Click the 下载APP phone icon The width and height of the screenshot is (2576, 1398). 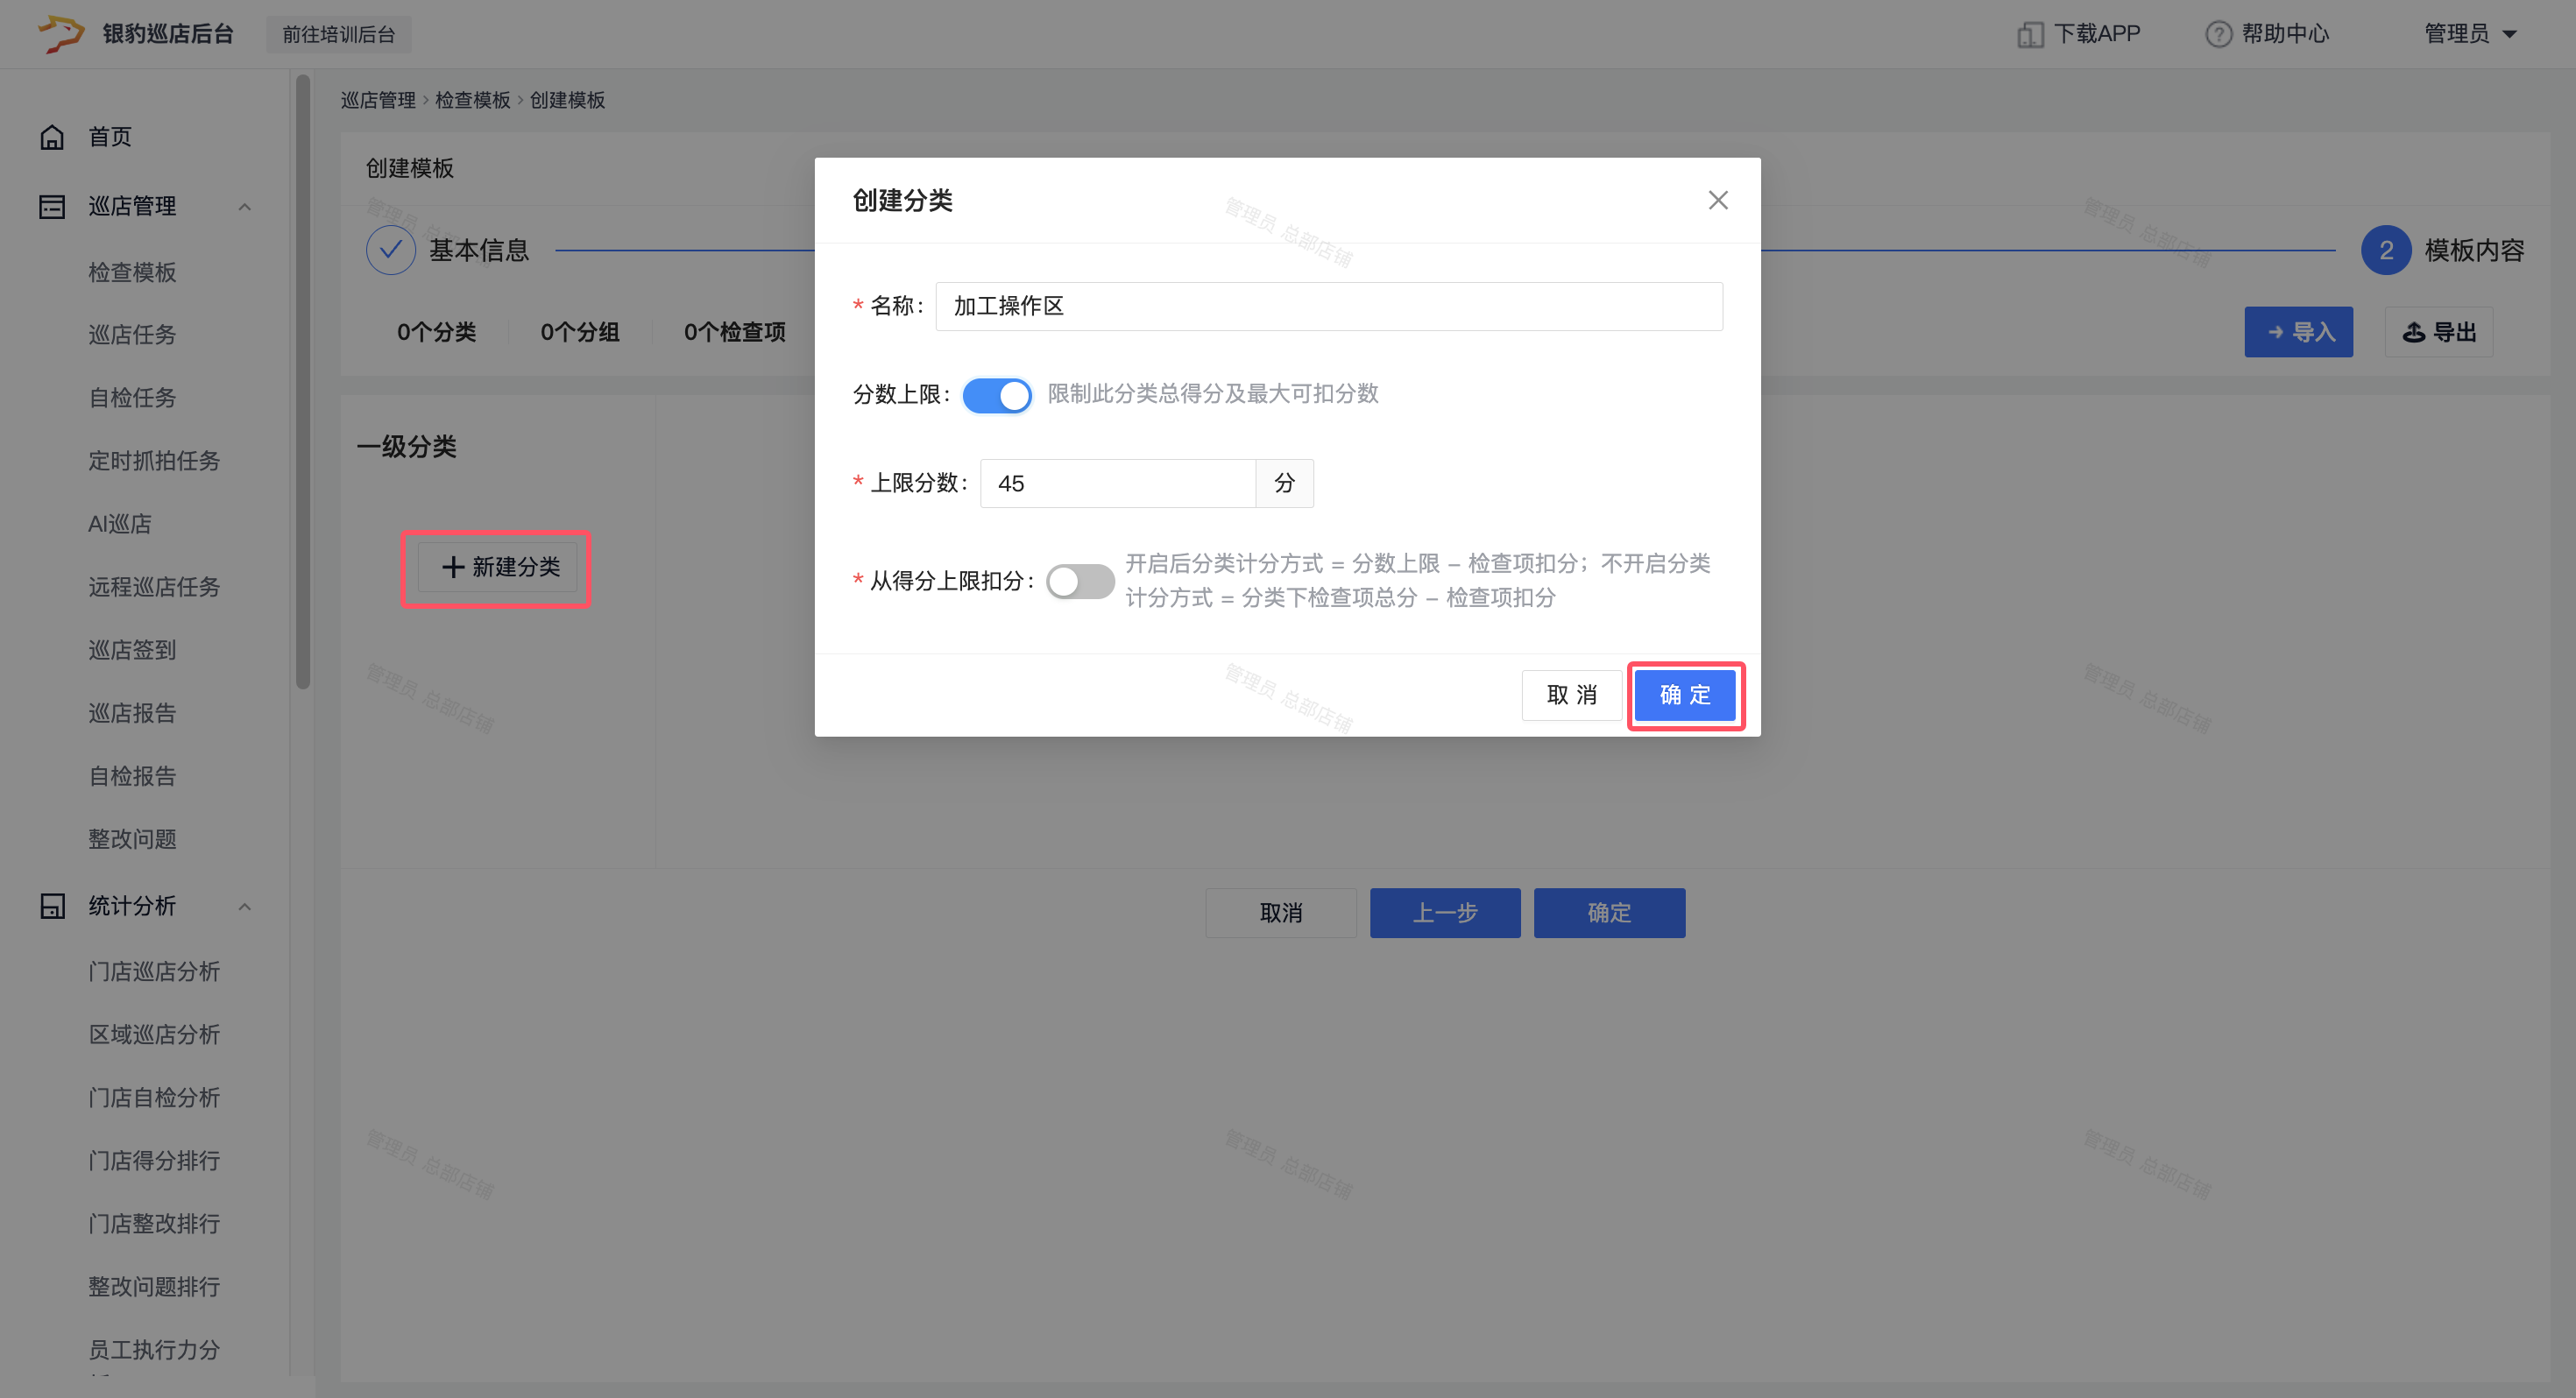(x=2029, y=34)
